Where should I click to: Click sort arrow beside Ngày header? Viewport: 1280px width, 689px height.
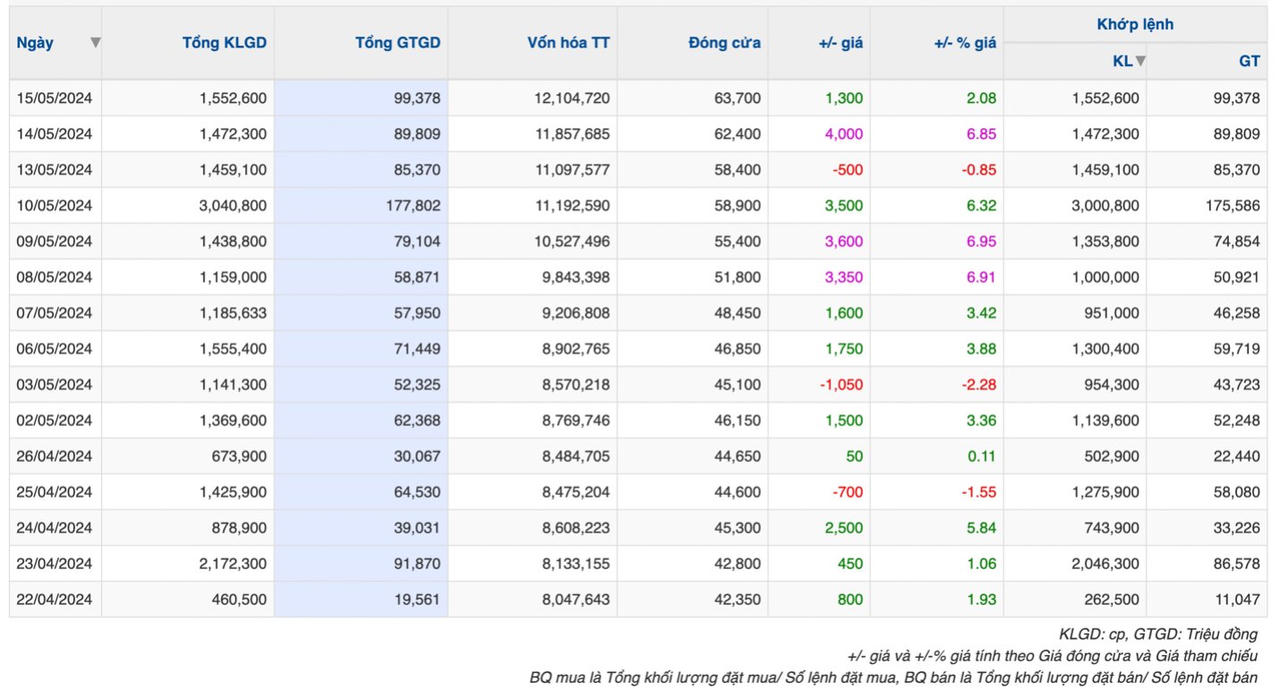pyautogui.click(x=95, y=43)
